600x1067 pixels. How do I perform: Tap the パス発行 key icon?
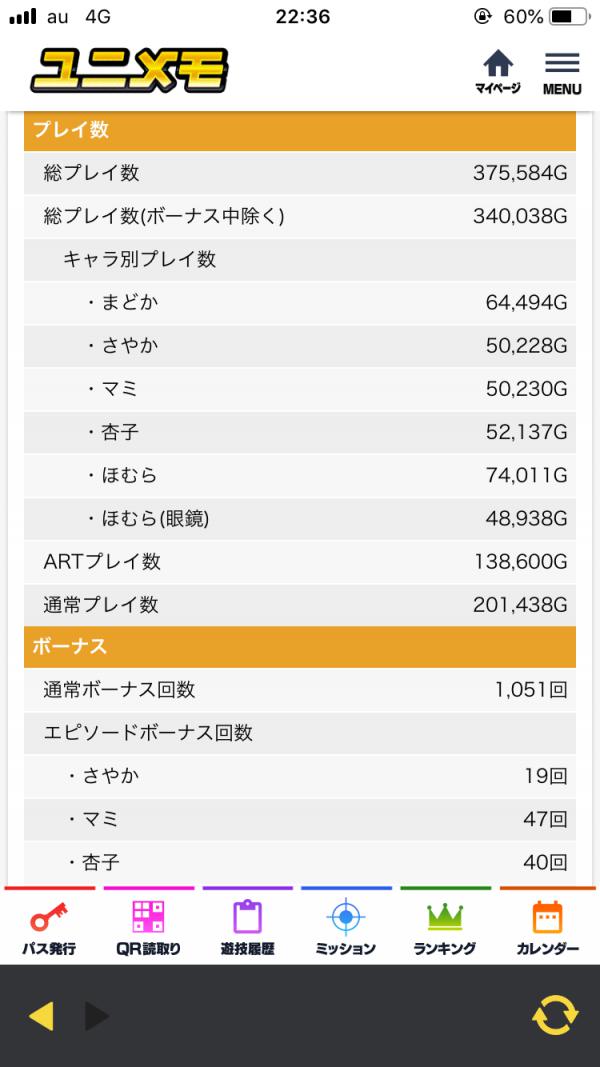[x=49, y=927]
